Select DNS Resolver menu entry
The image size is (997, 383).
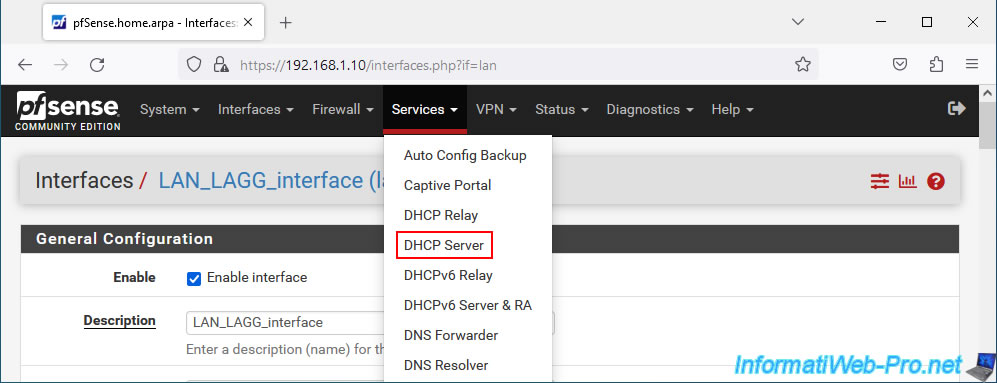point(446,365)
